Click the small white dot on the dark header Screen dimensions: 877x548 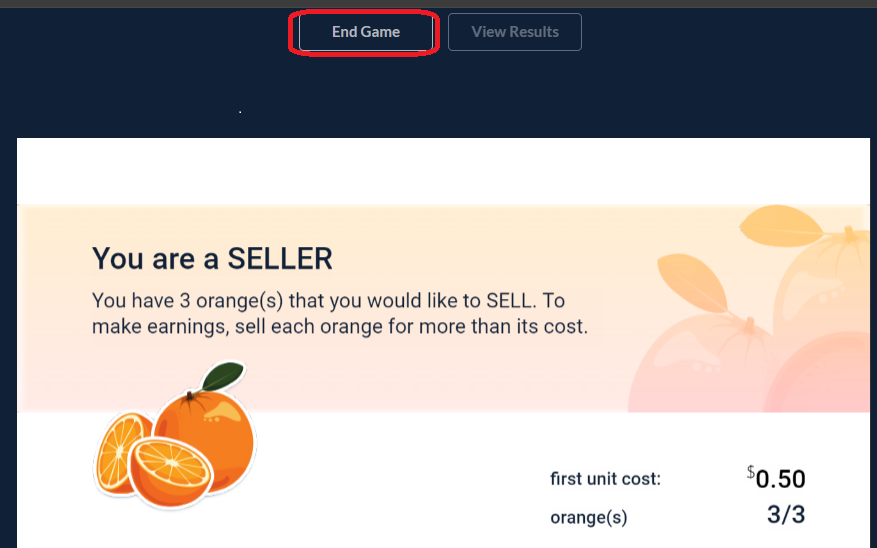coord(240,112)
